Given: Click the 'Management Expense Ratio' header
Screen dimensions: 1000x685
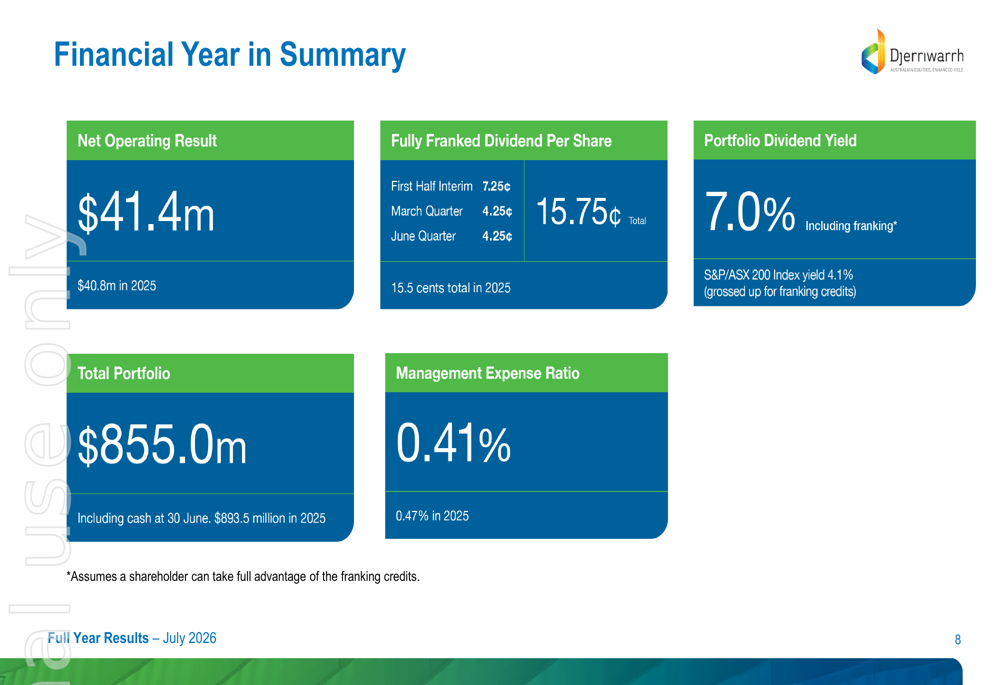Looking at the screenshot, I should [x=526, y=373].
